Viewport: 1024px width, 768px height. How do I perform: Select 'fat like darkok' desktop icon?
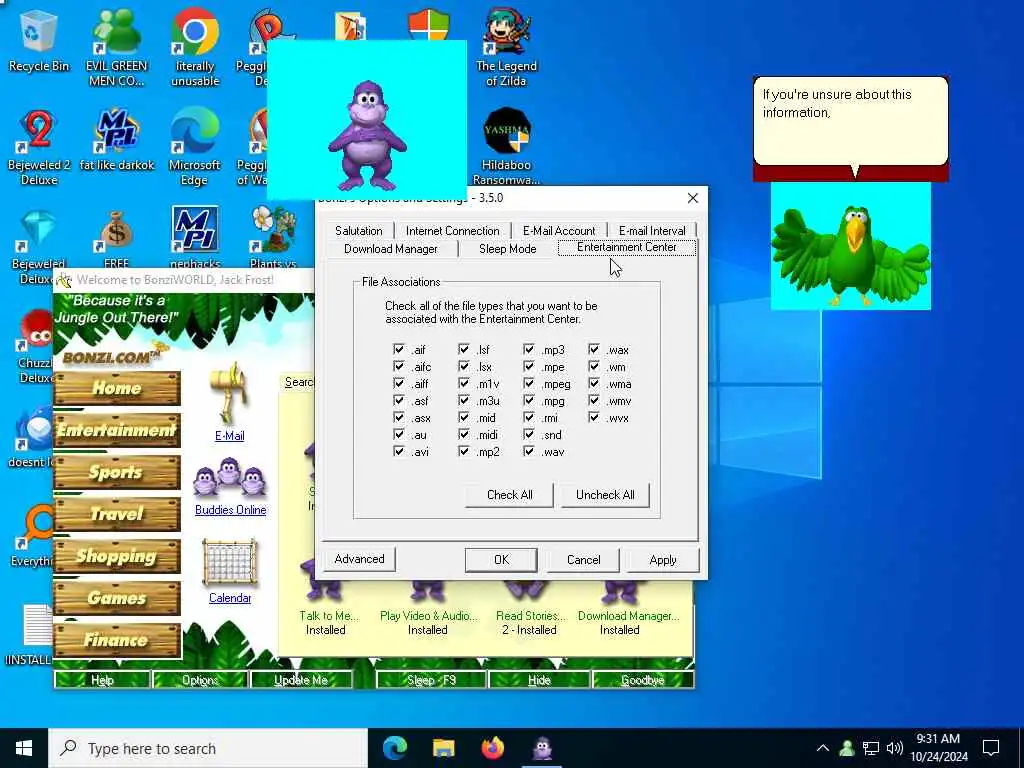(117, 140)
